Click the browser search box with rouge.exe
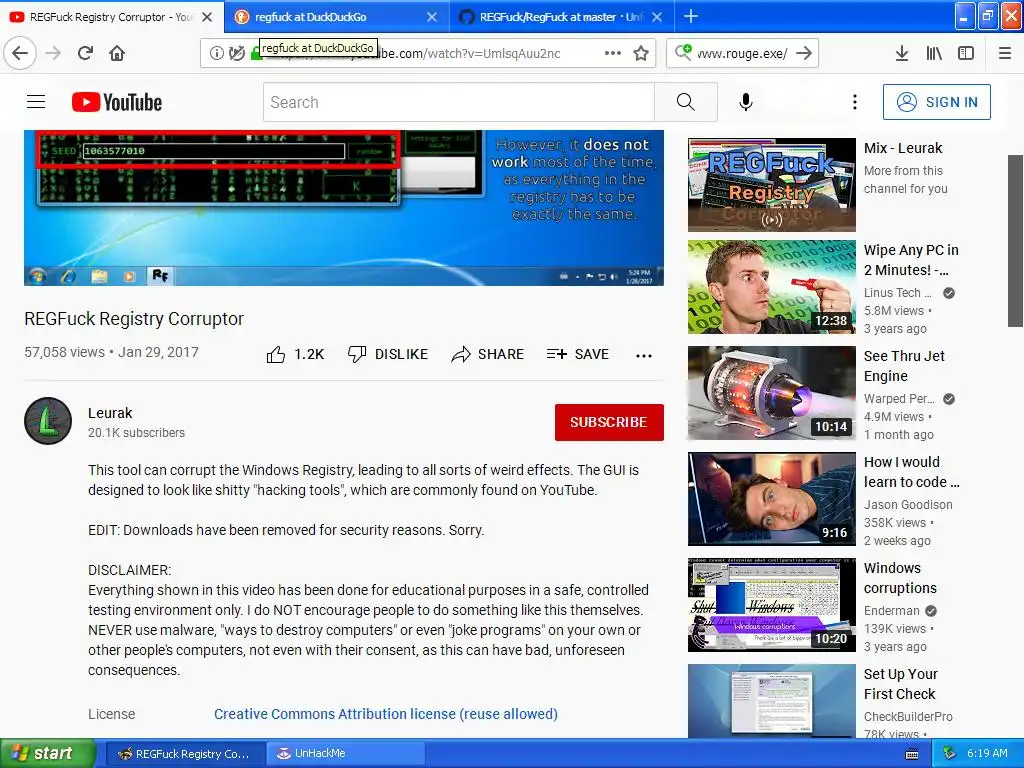The image size is (1024, 768). click(x=743, y=54)
